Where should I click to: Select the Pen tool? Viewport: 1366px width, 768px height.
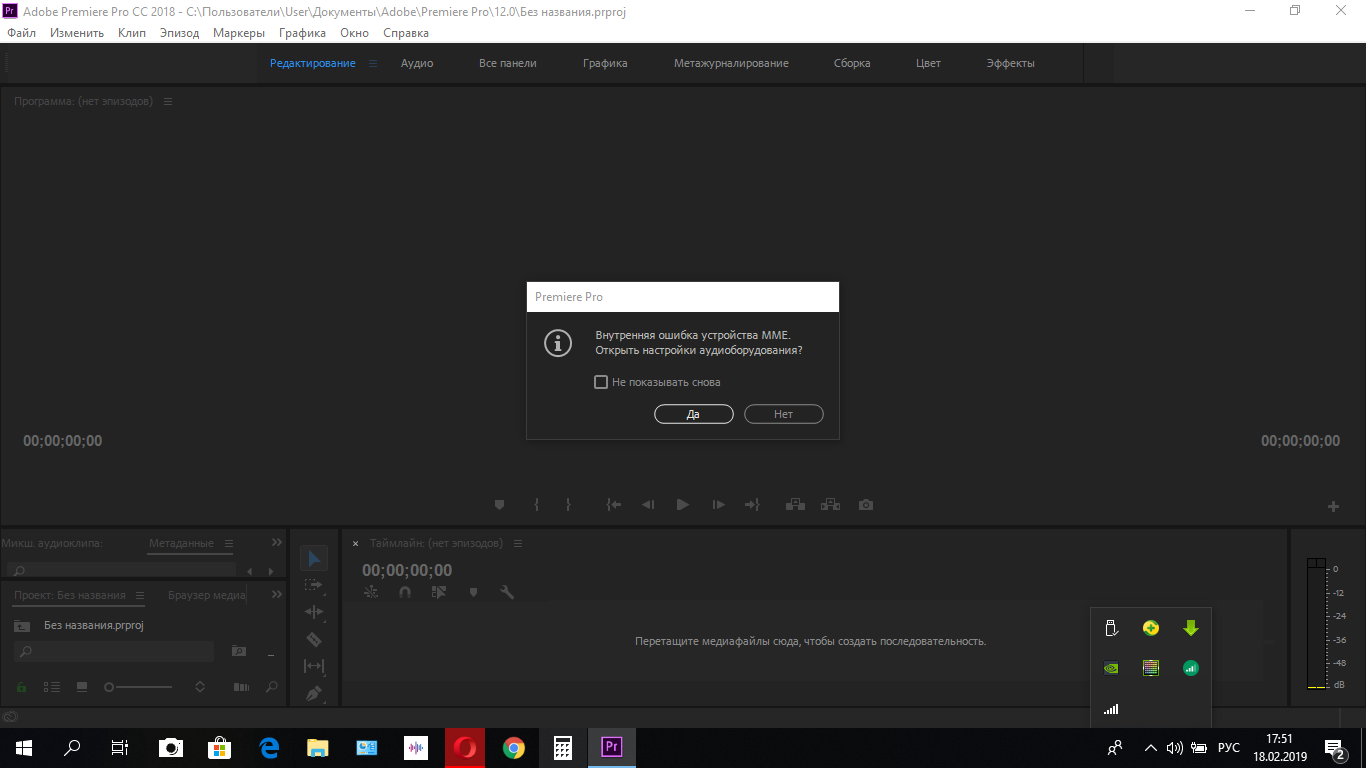[314, 692]
